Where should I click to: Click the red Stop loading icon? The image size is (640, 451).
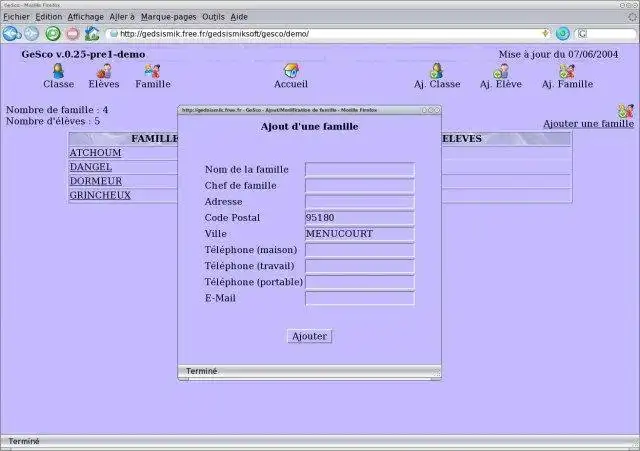pyautogui.click(x=73, y=33)
